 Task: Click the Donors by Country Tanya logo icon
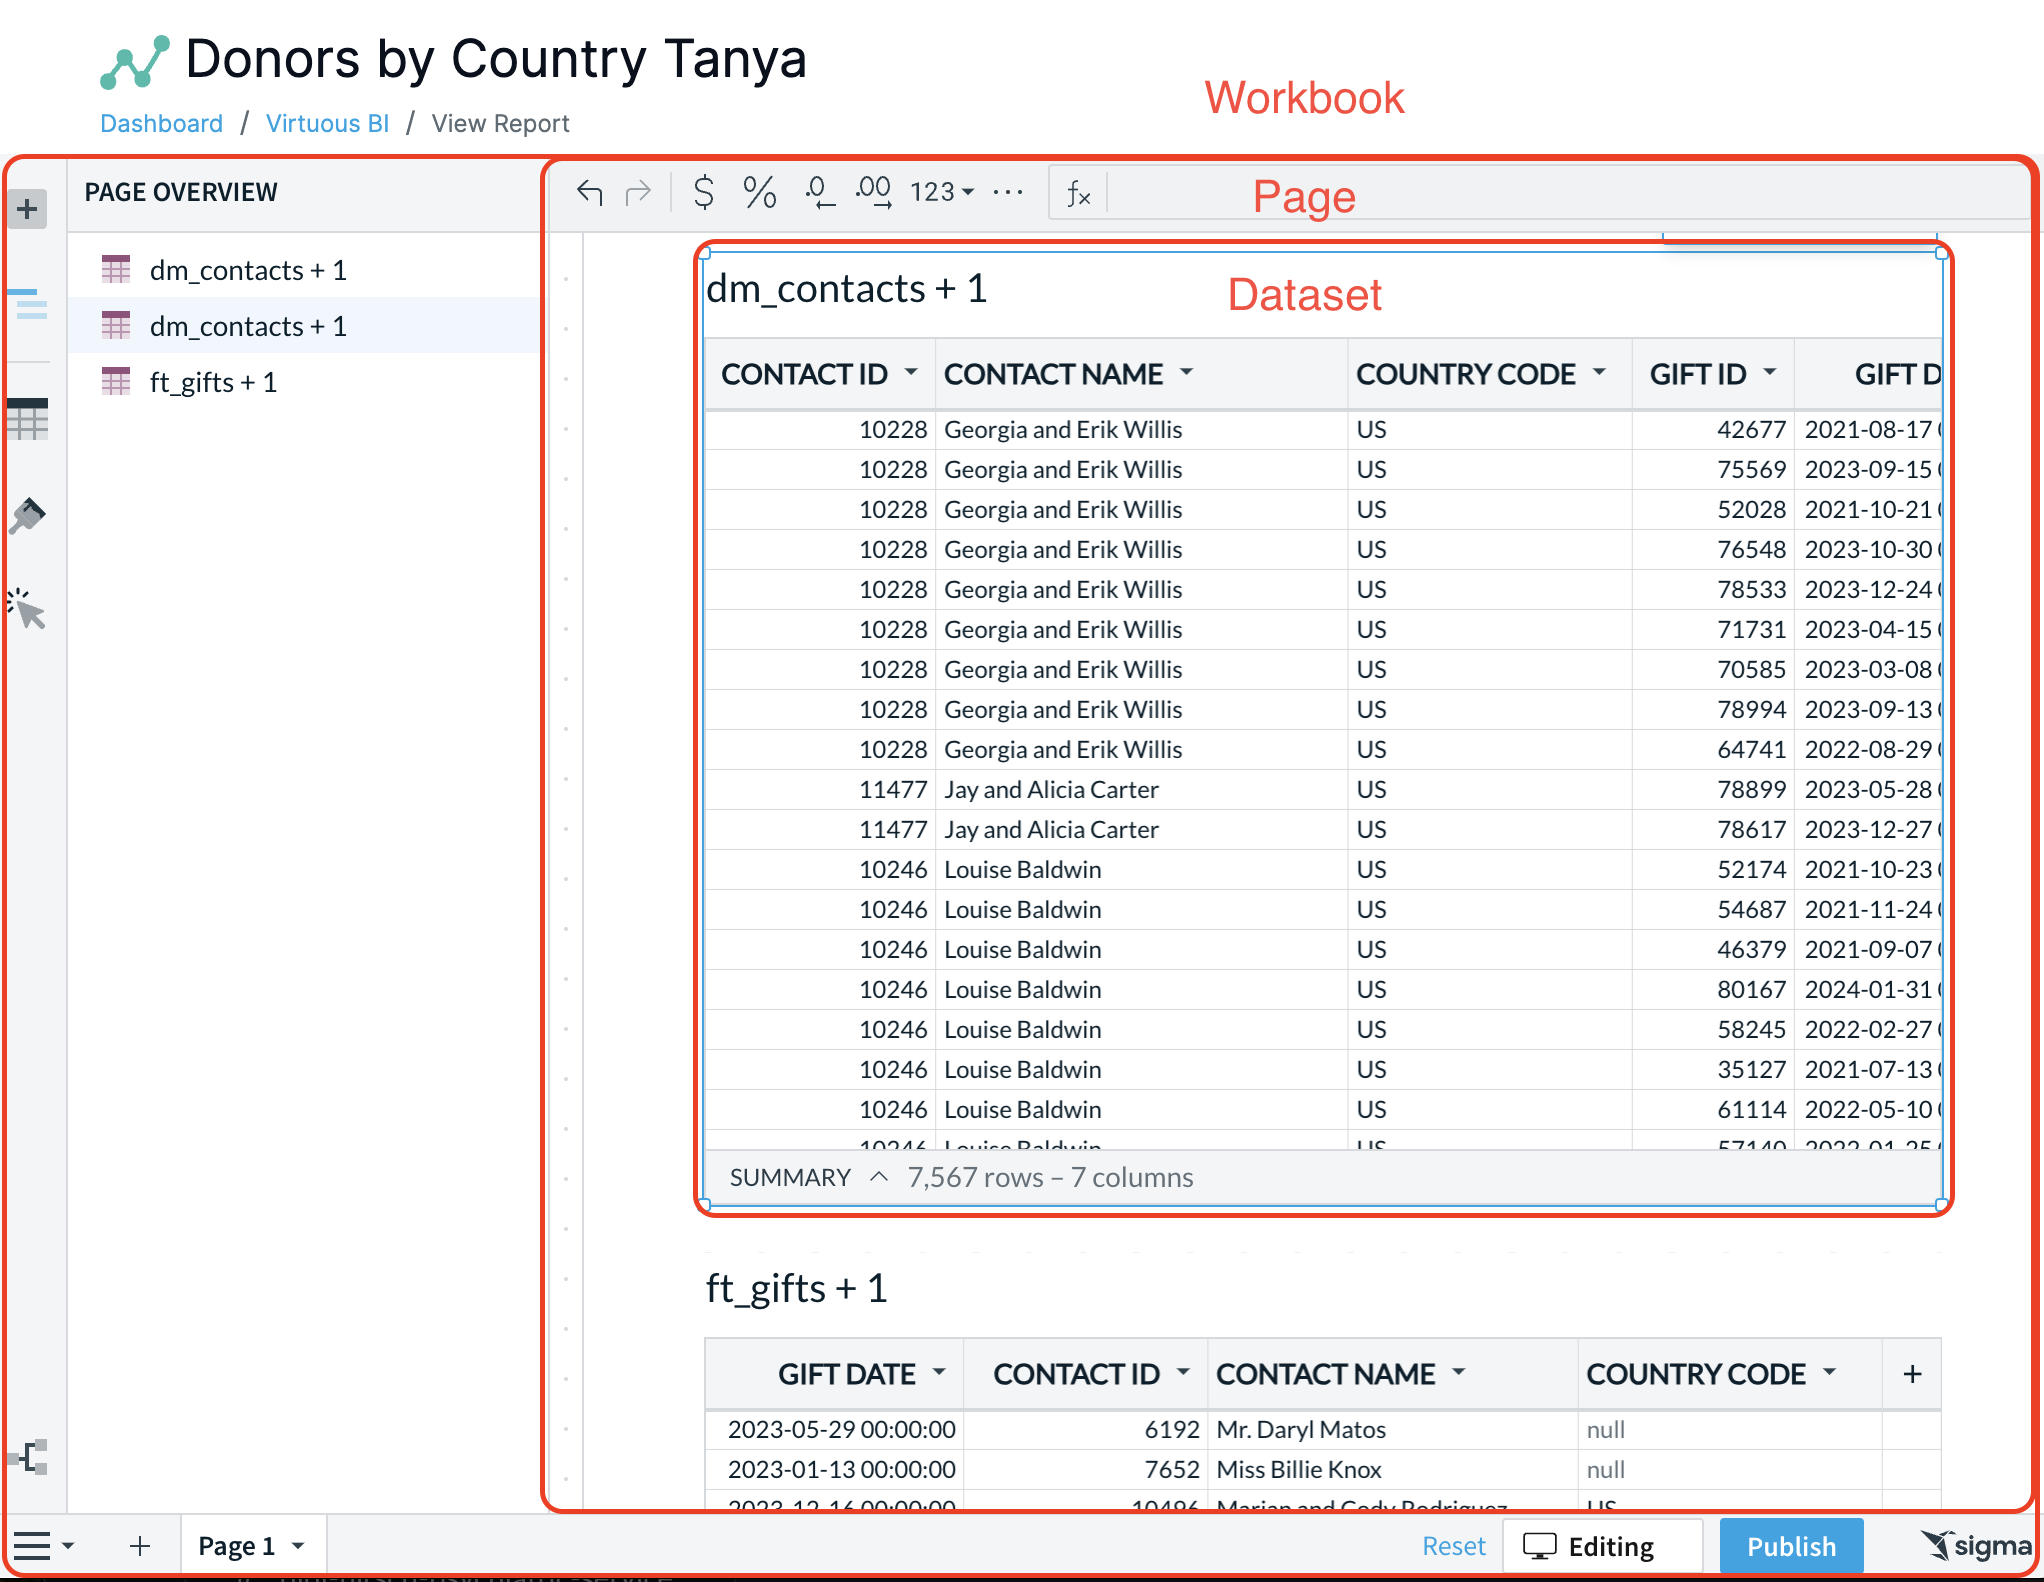(134, 62)
